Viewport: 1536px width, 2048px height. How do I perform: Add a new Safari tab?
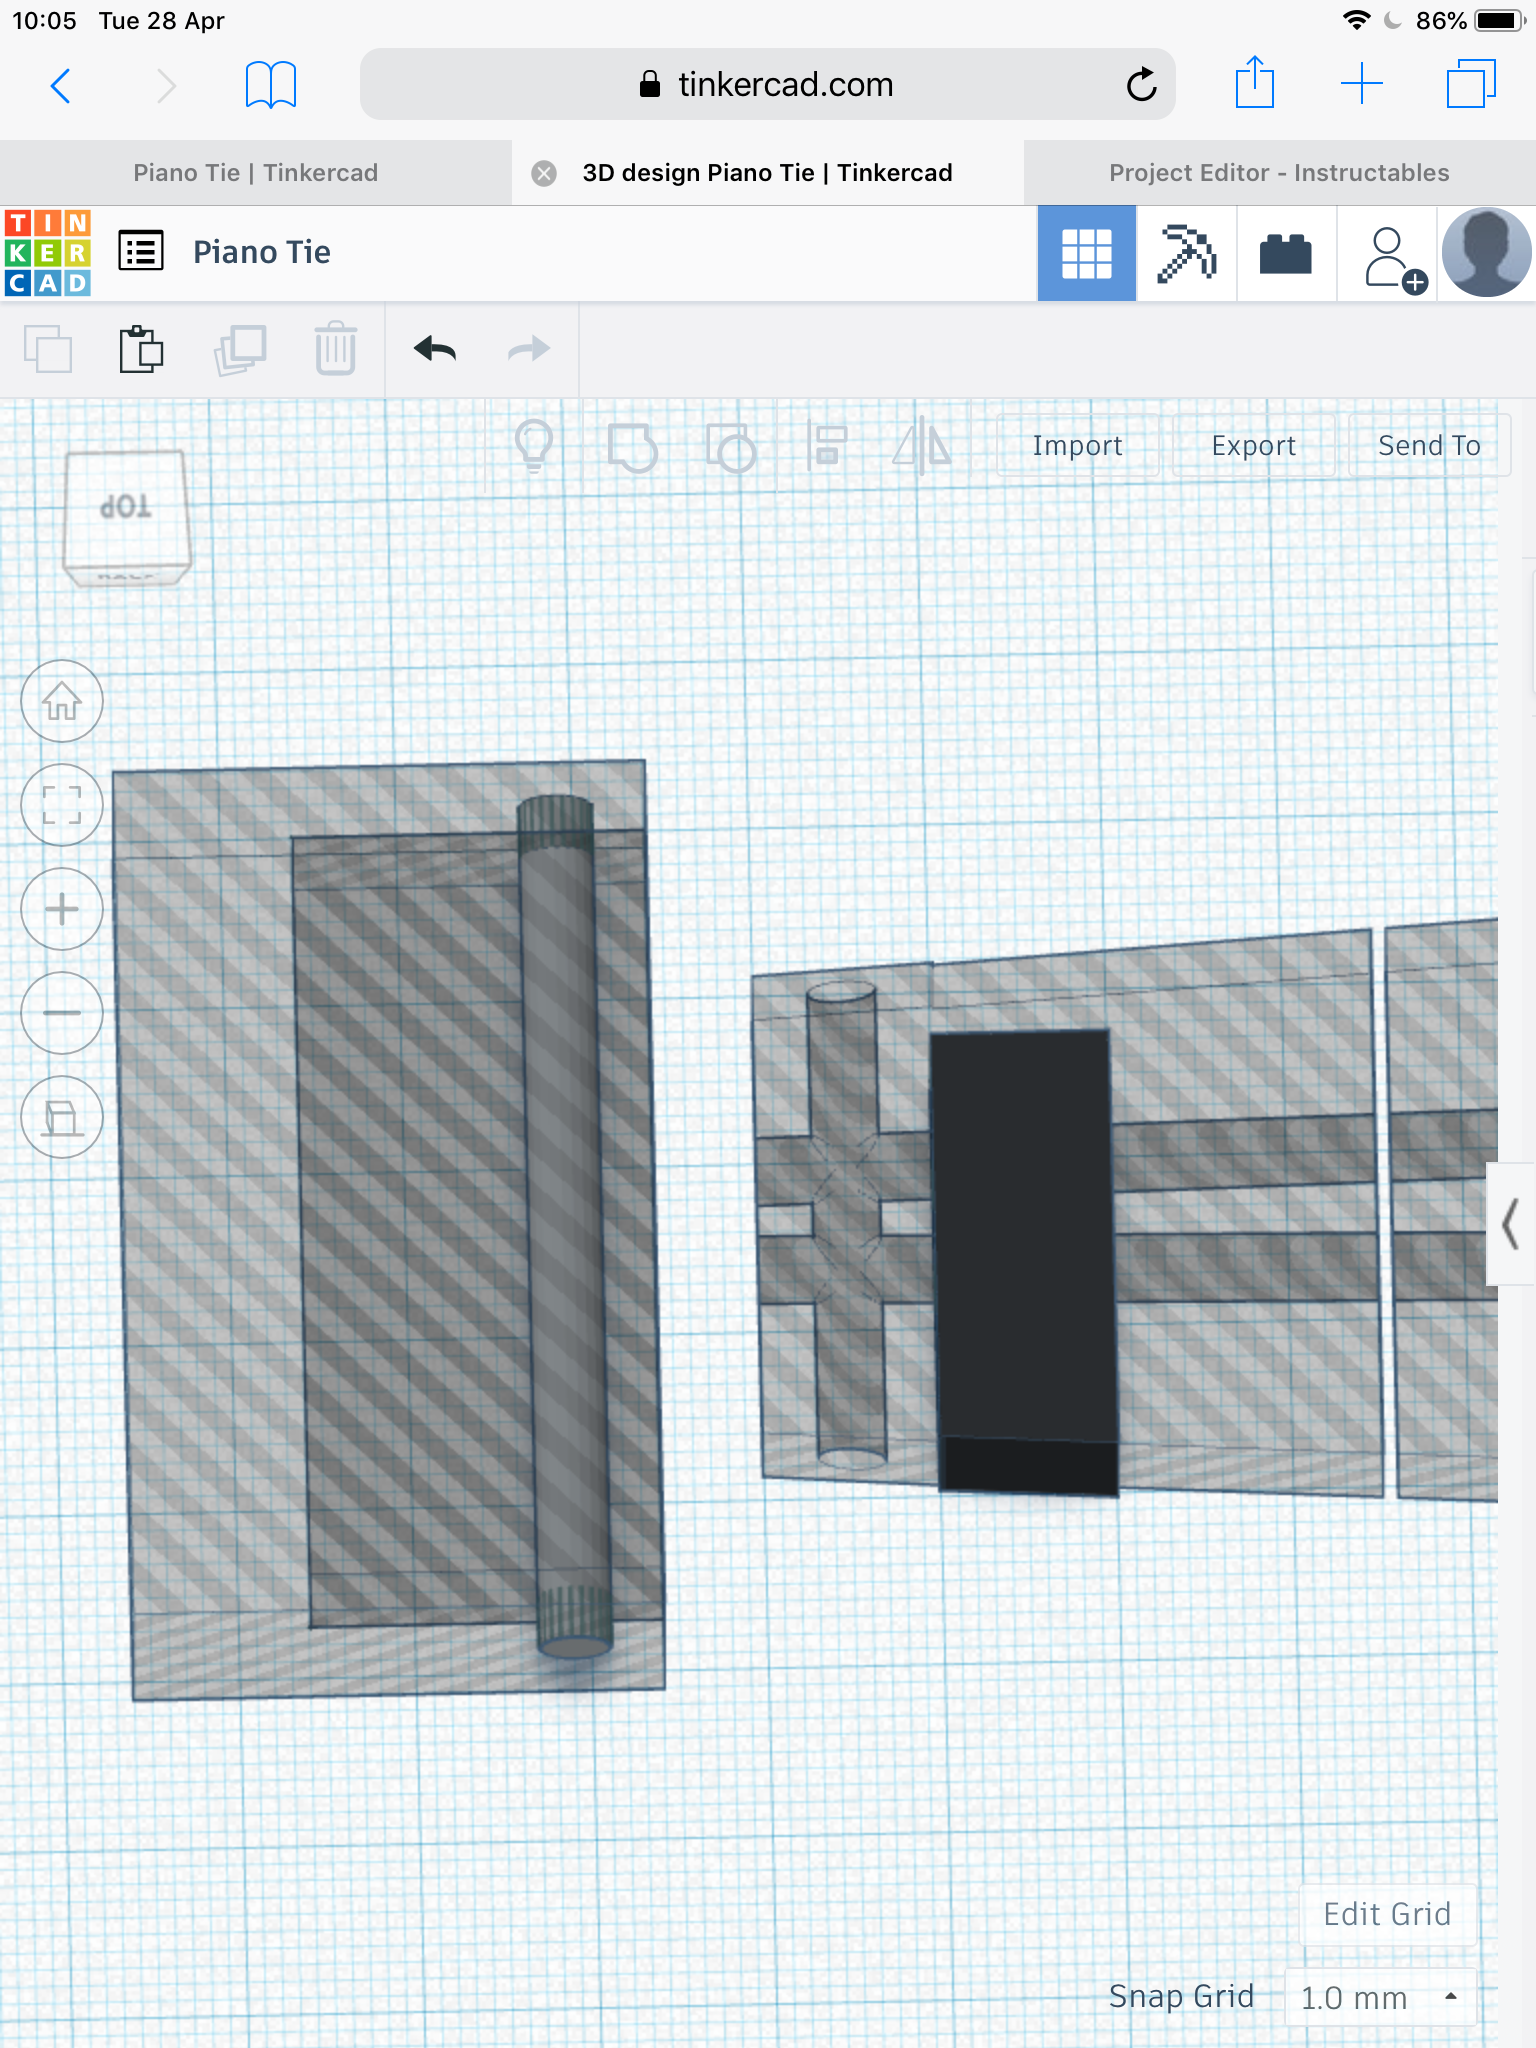click(x=1362, y=84)
